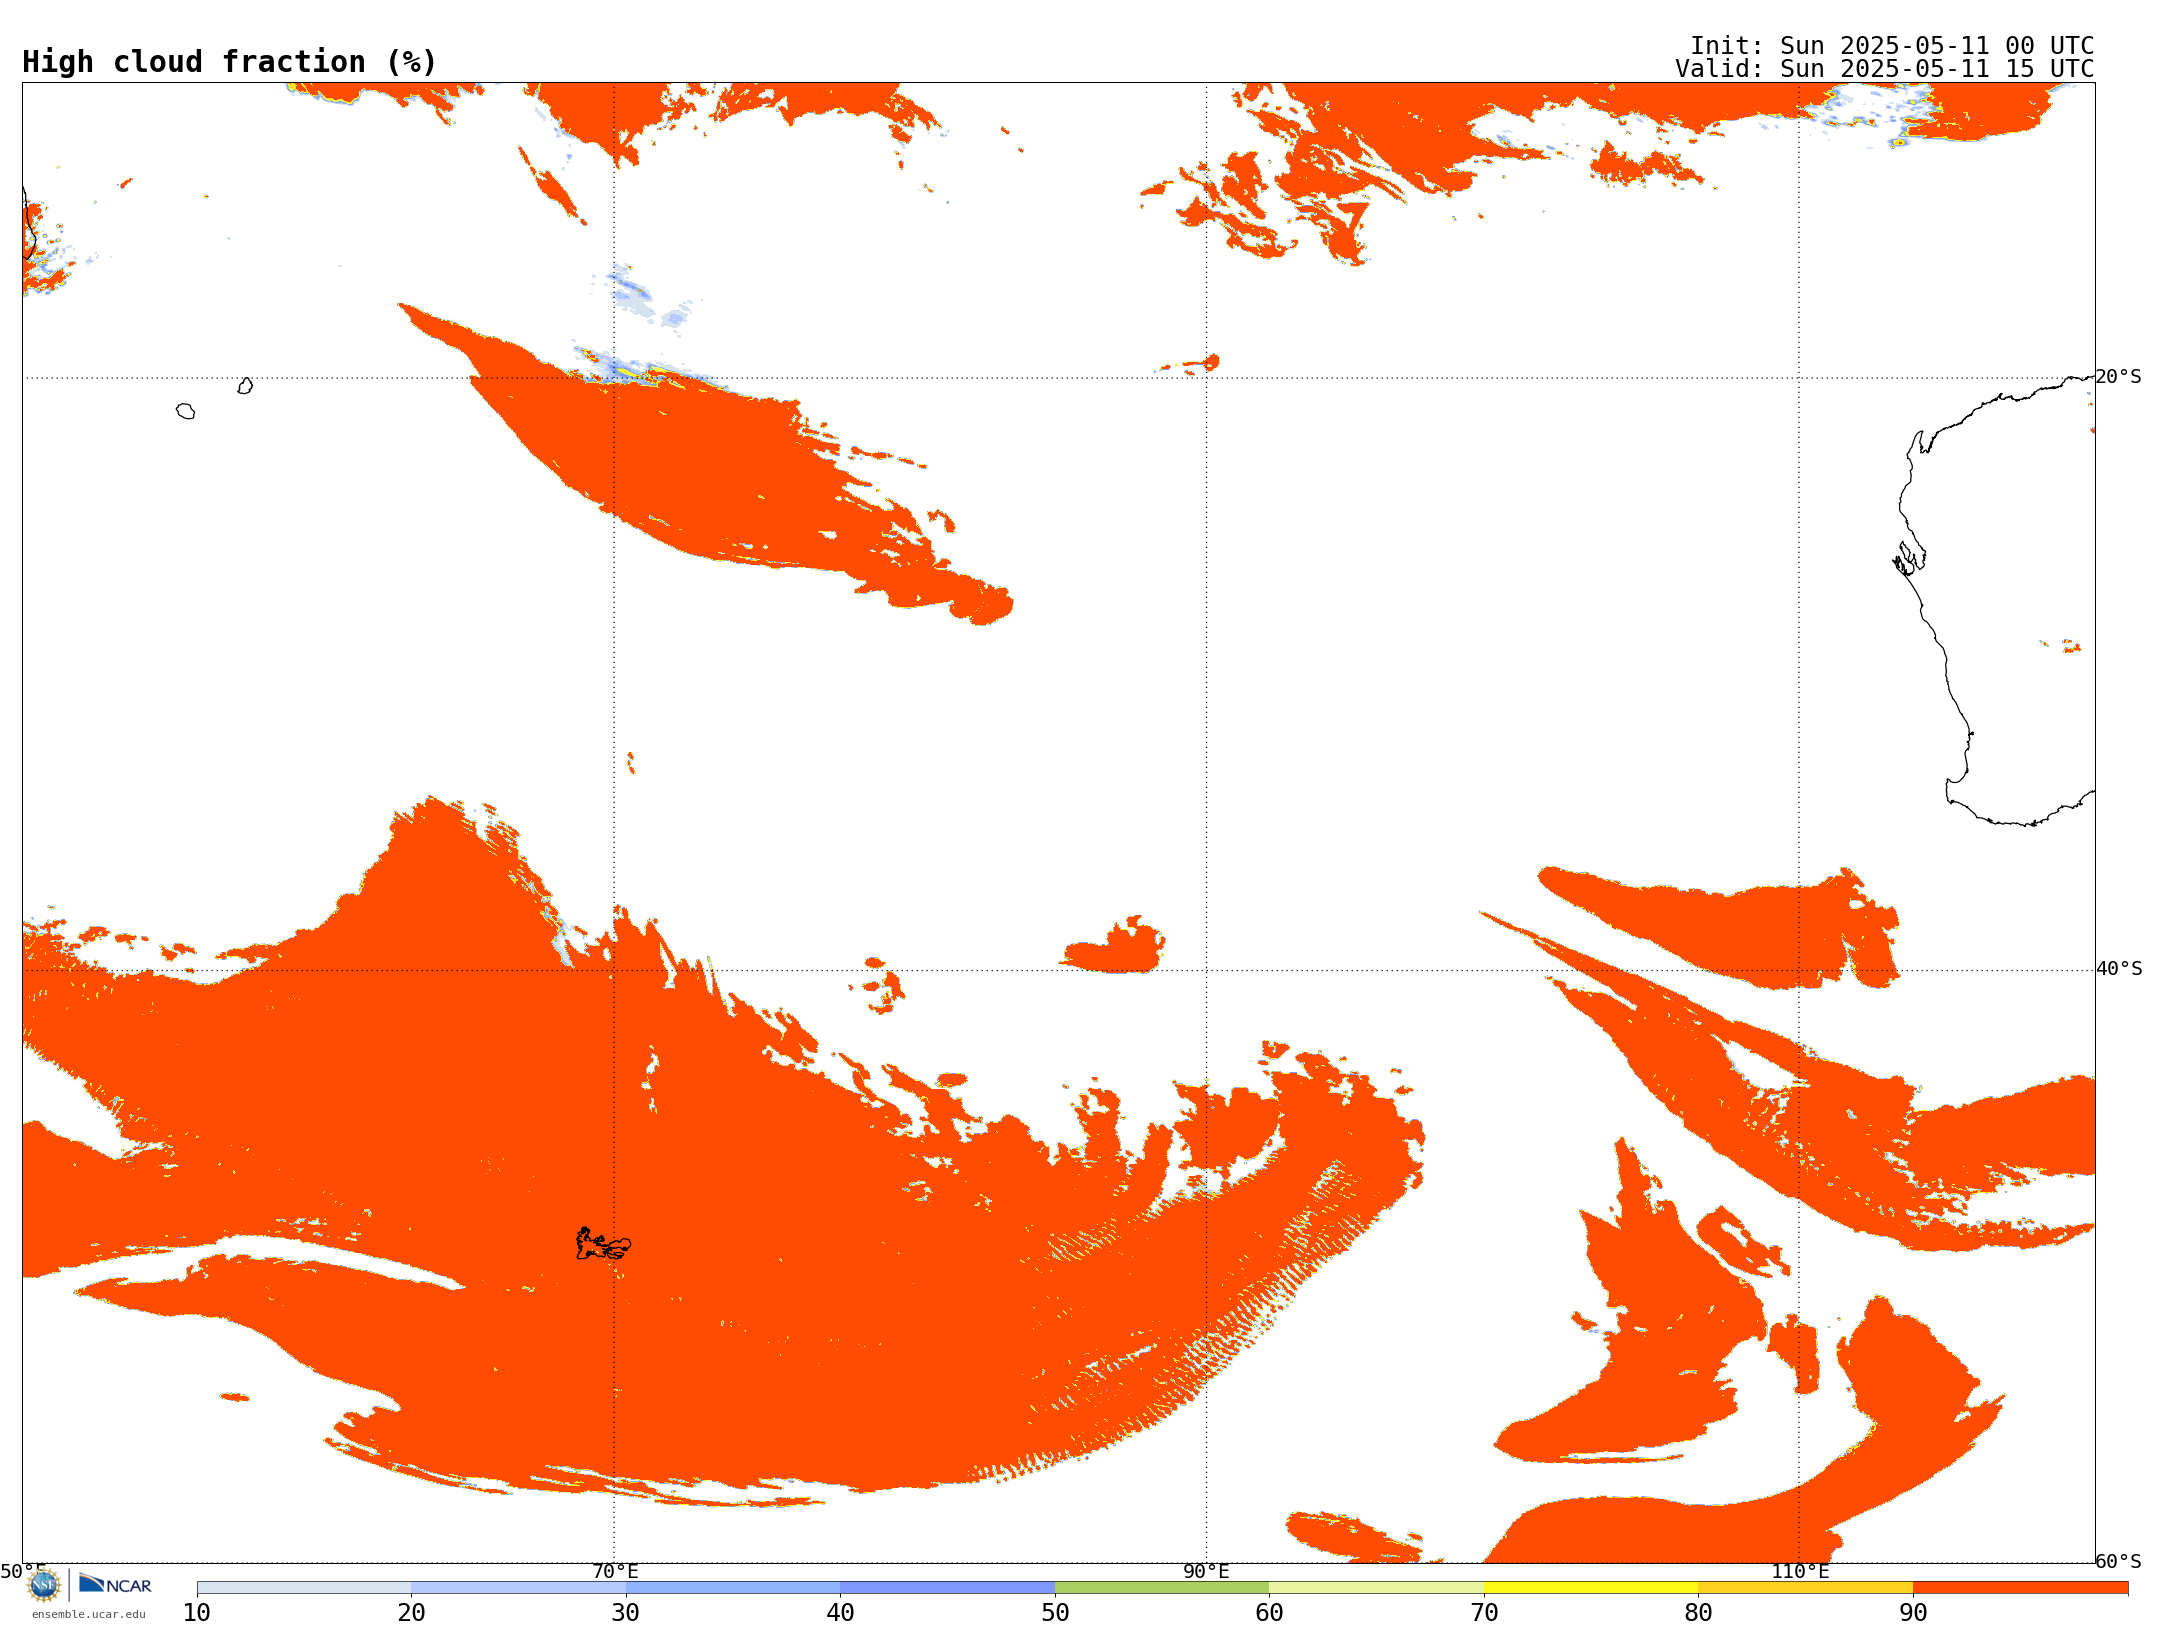Click the 110°E longitude label
2160x1626 pixels.
1800,1571
